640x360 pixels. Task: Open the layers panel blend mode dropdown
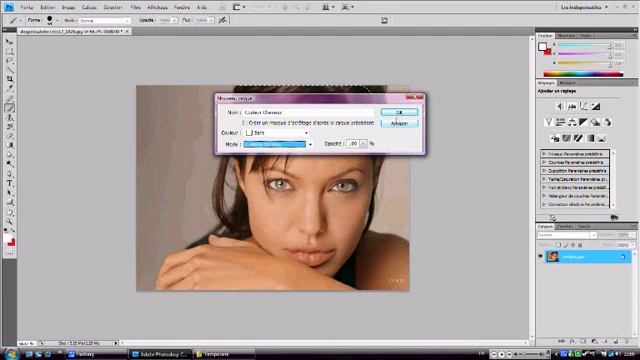click(567, 235)
